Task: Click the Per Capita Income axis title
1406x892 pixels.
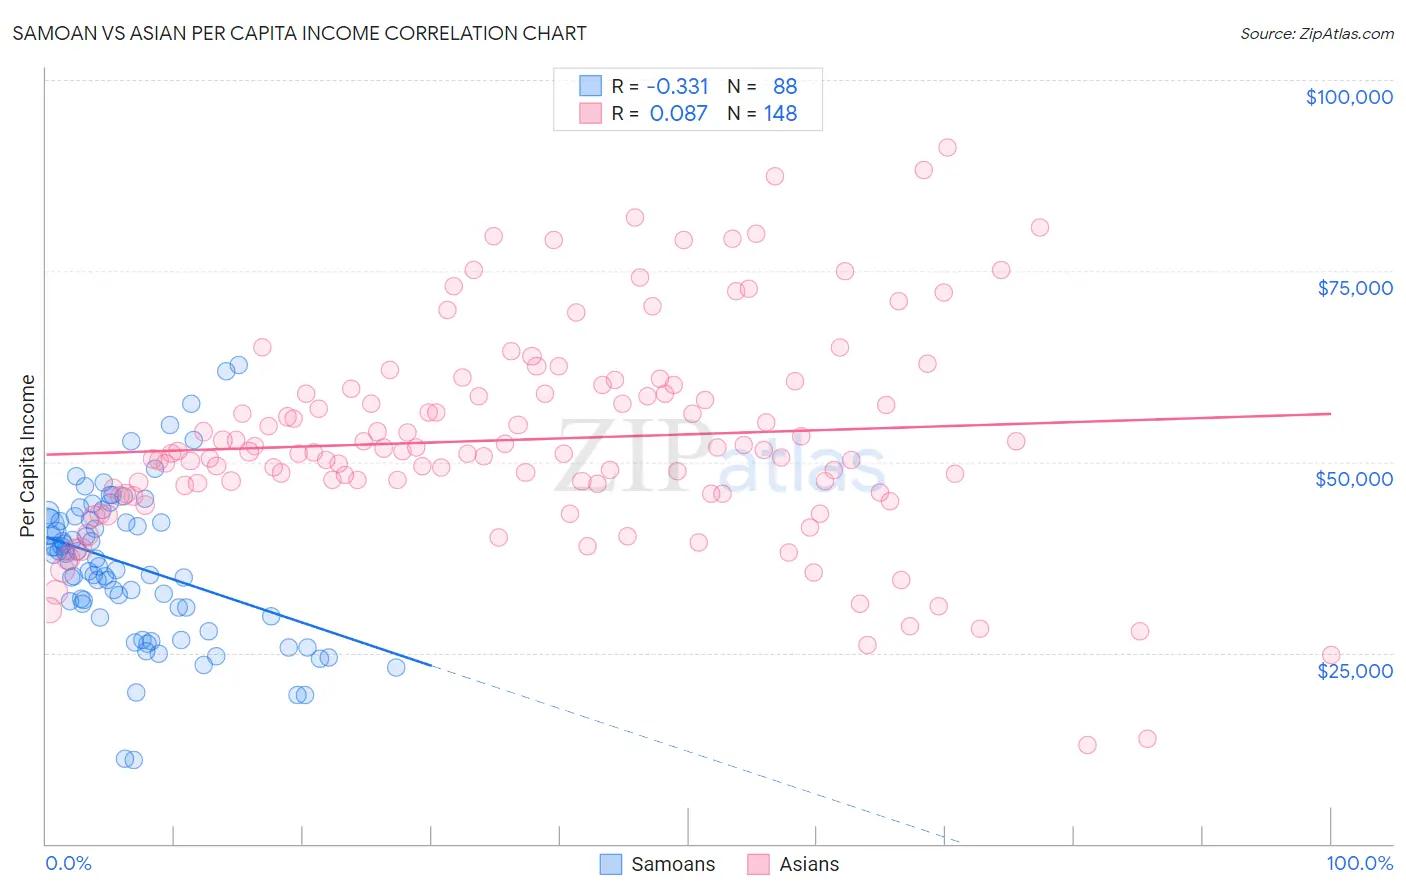Action: coord(28,455)
